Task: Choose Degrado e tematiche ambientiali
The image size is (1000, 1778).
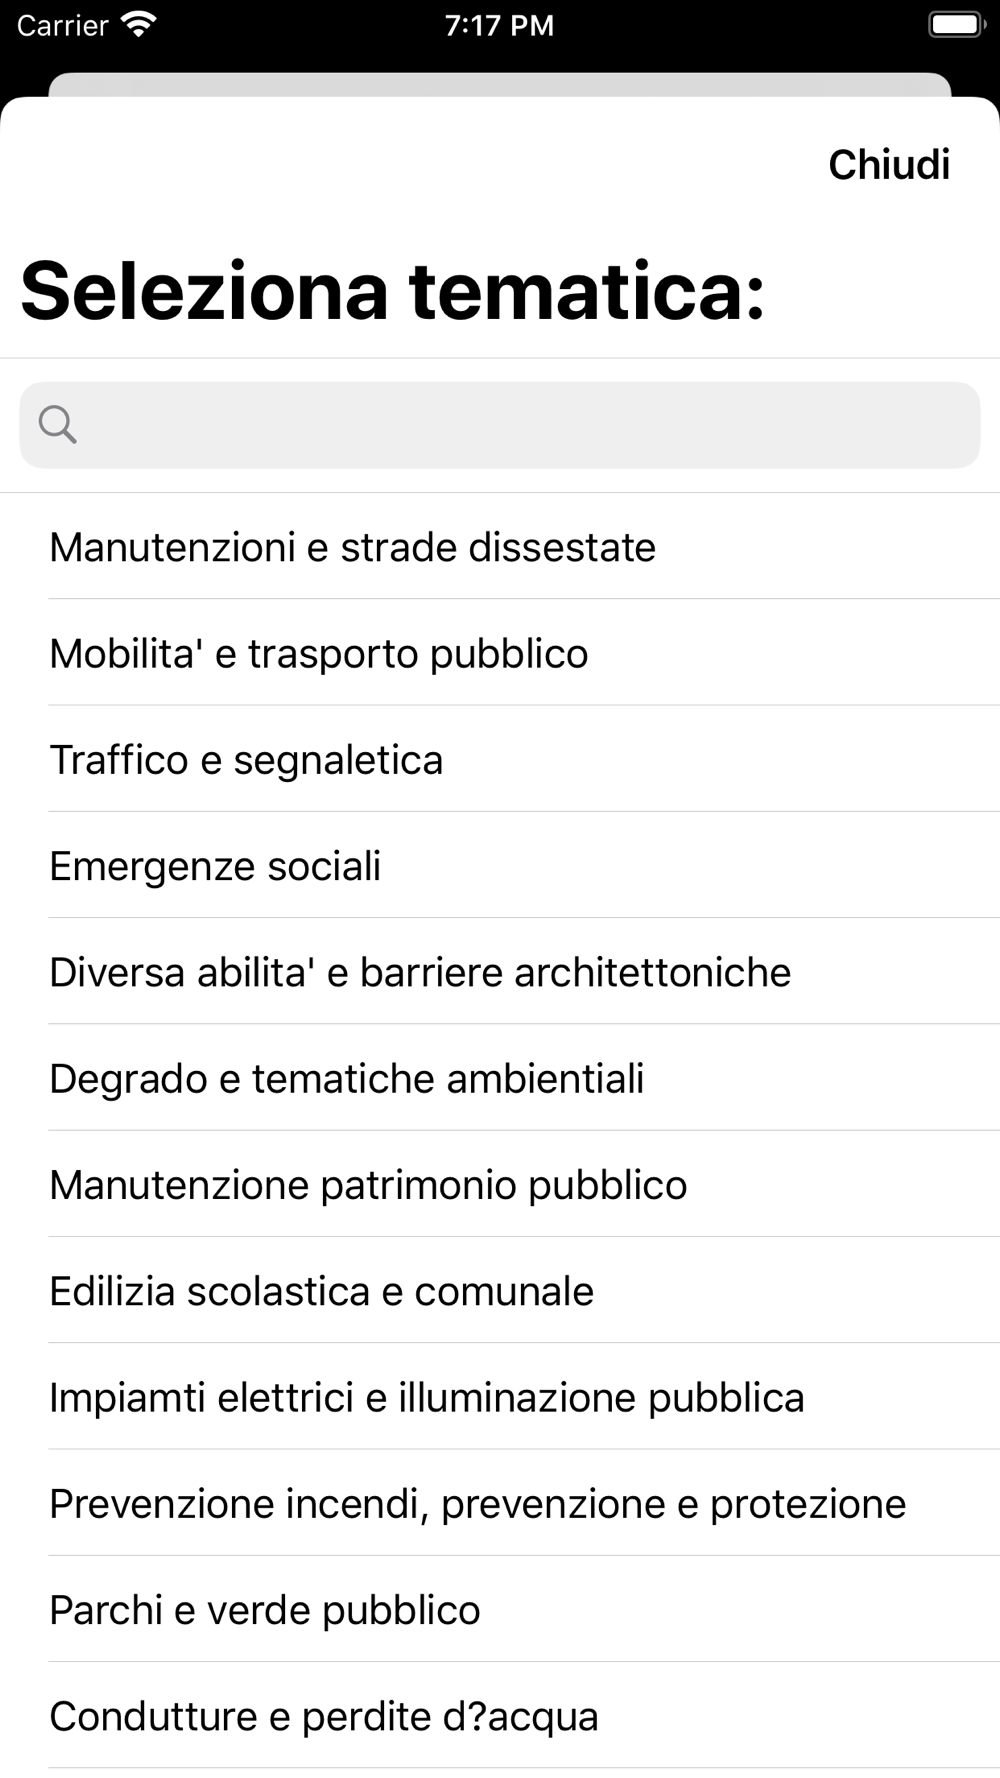Action: tap(500, 1078)
